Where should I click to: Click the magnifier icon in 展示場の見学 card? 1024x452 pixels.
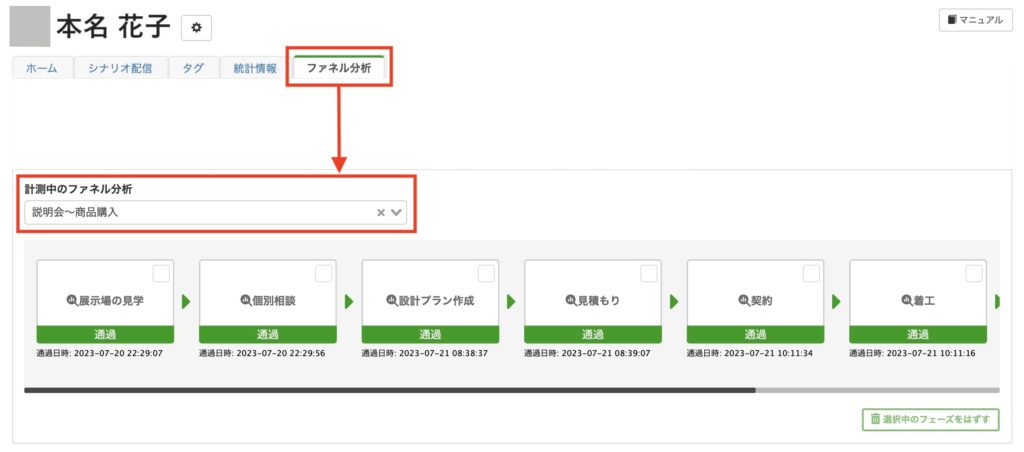pos(72,300)
